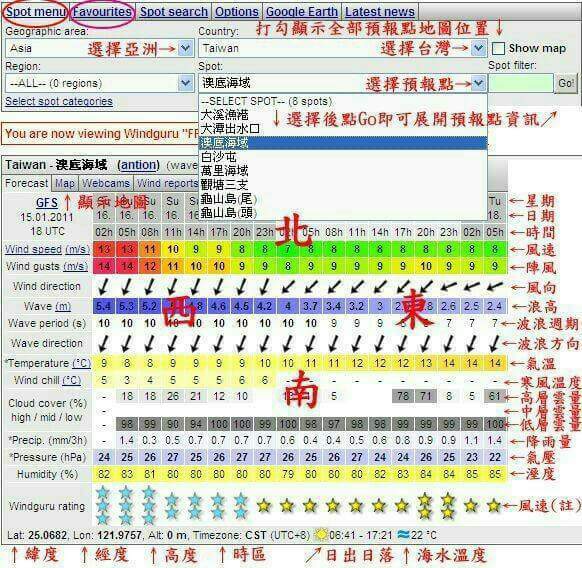Screen dimensions: 582x568
Task: Click the longitude value 121.9757
Action: click(120, 535)
